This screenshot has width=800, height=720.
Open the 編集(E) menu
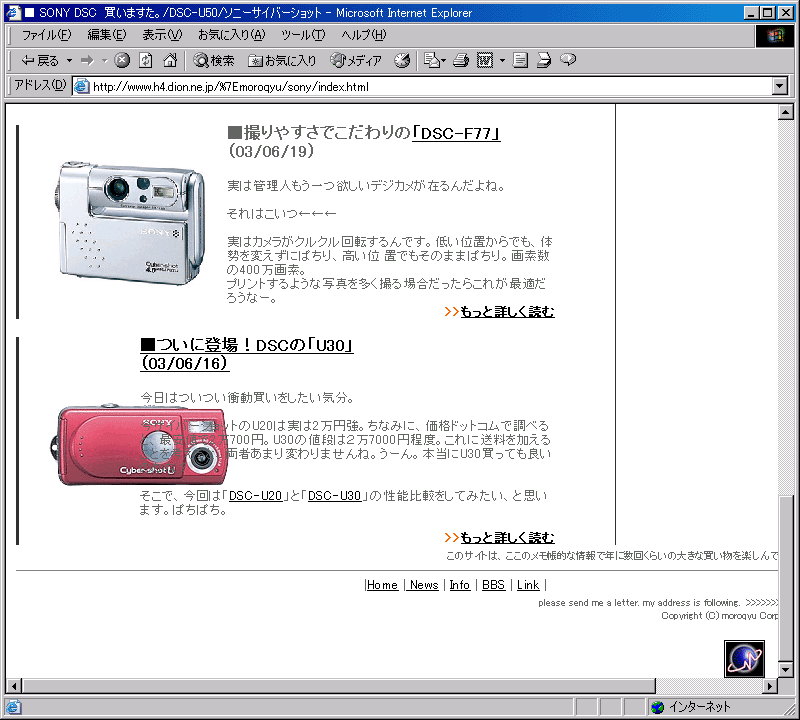point(107,35)
